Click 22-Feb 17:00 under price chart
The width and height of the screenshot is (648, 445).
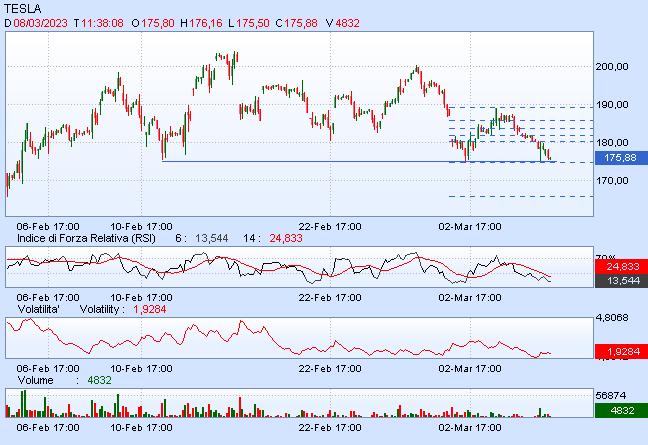330,227
